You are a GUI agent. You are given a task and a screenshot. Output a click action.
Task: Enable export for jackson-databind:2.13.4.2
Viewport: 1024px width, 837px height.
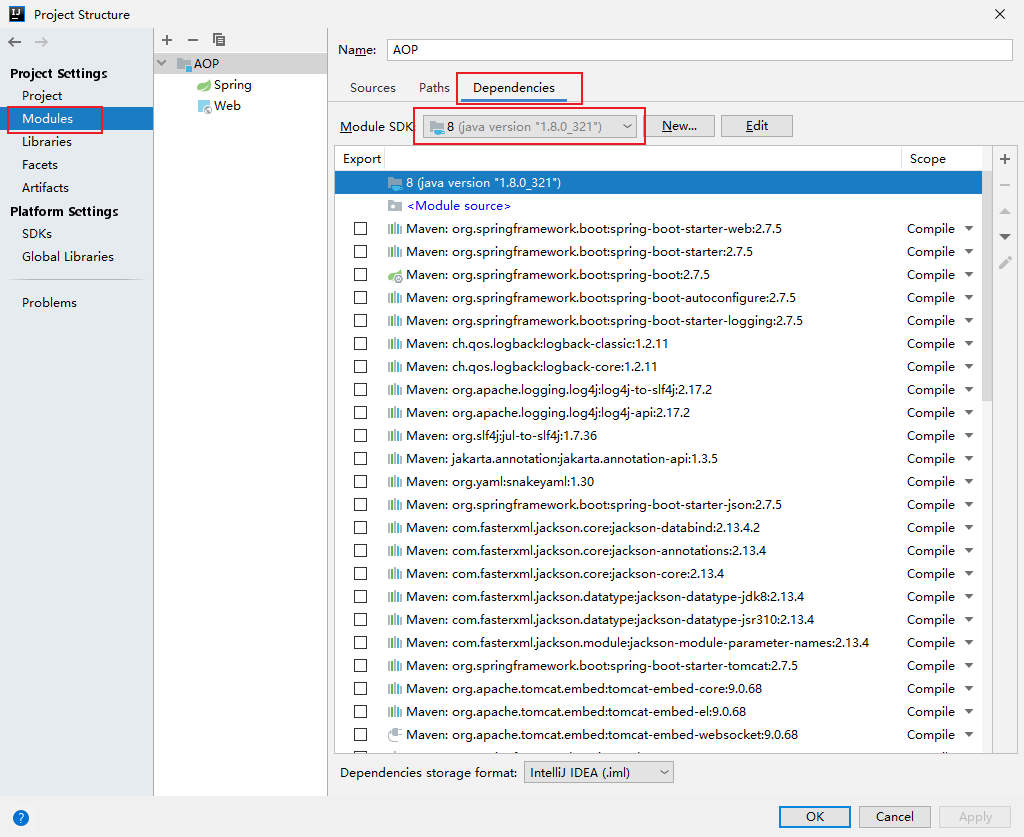click(x=360, y=528)
